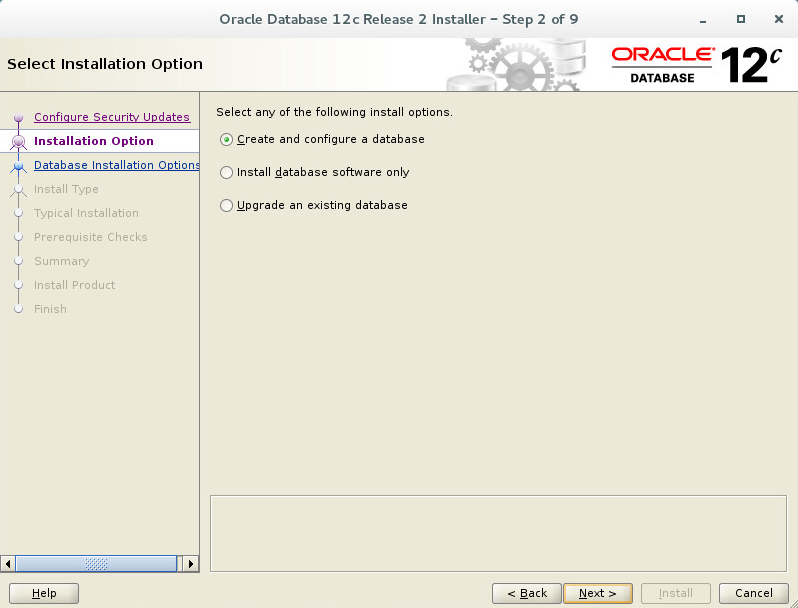
Task: Click Installation Option current step marker icon
Action: click(x=19, y=141)
